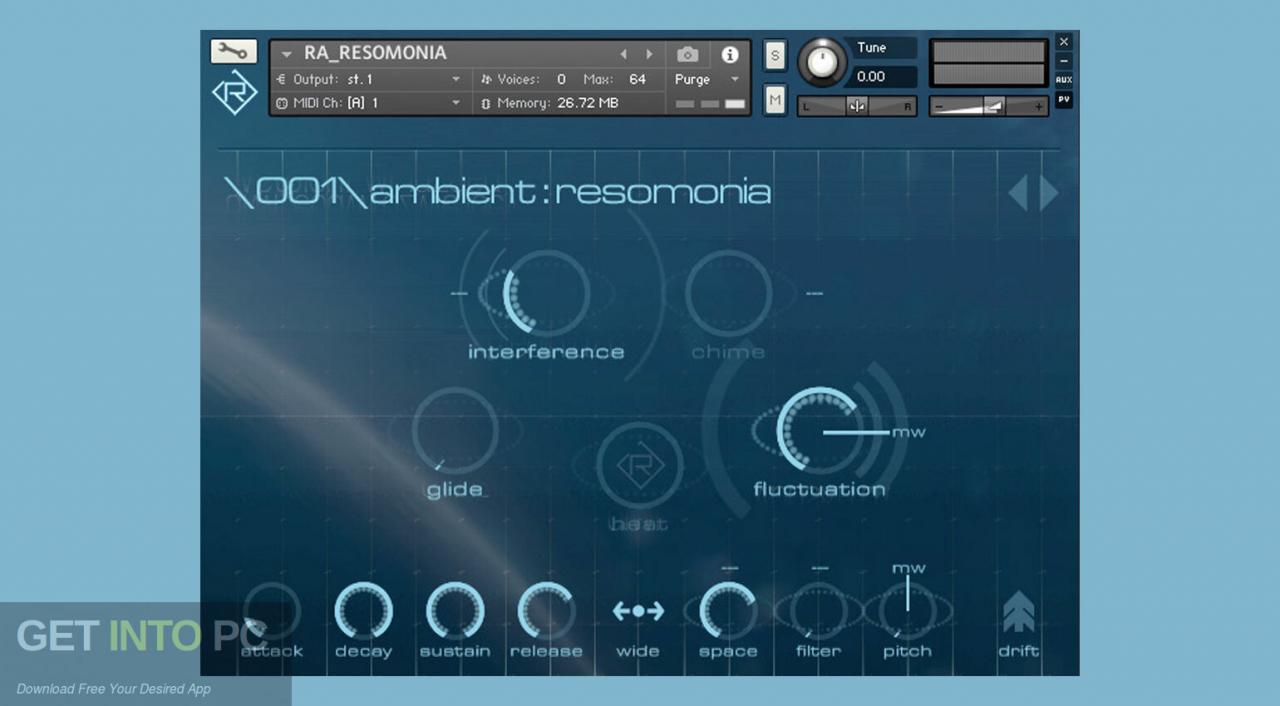This screenshot has height=706, width=1280.
Task: Click the modulation dash right of chime
Action: (814, 293)
